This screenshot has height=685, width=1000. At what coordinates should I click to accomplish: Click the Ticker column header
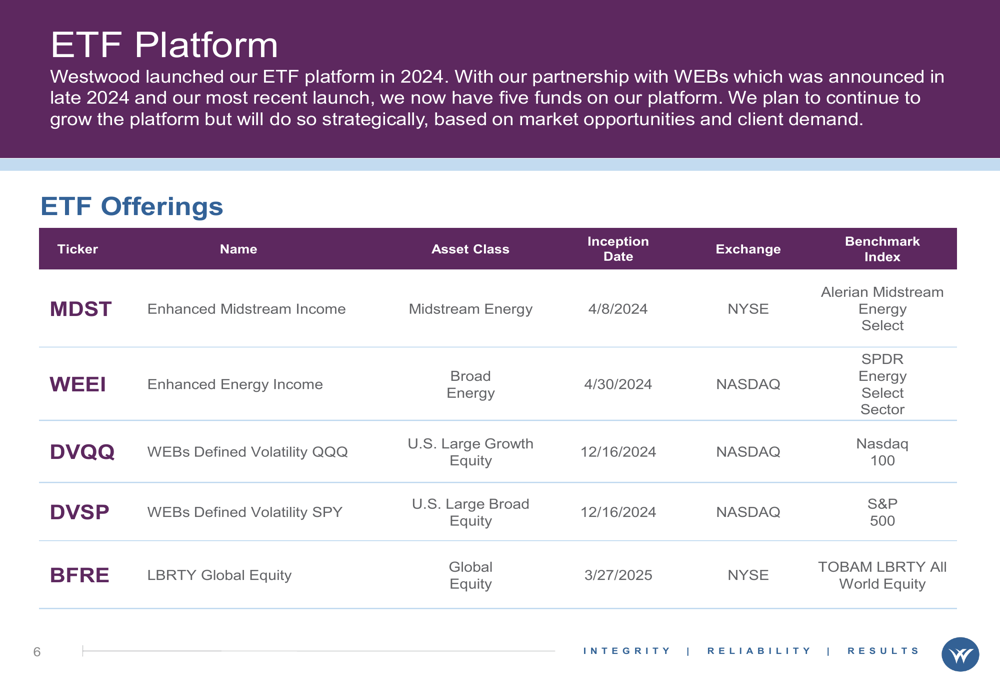tap(77, 249)
